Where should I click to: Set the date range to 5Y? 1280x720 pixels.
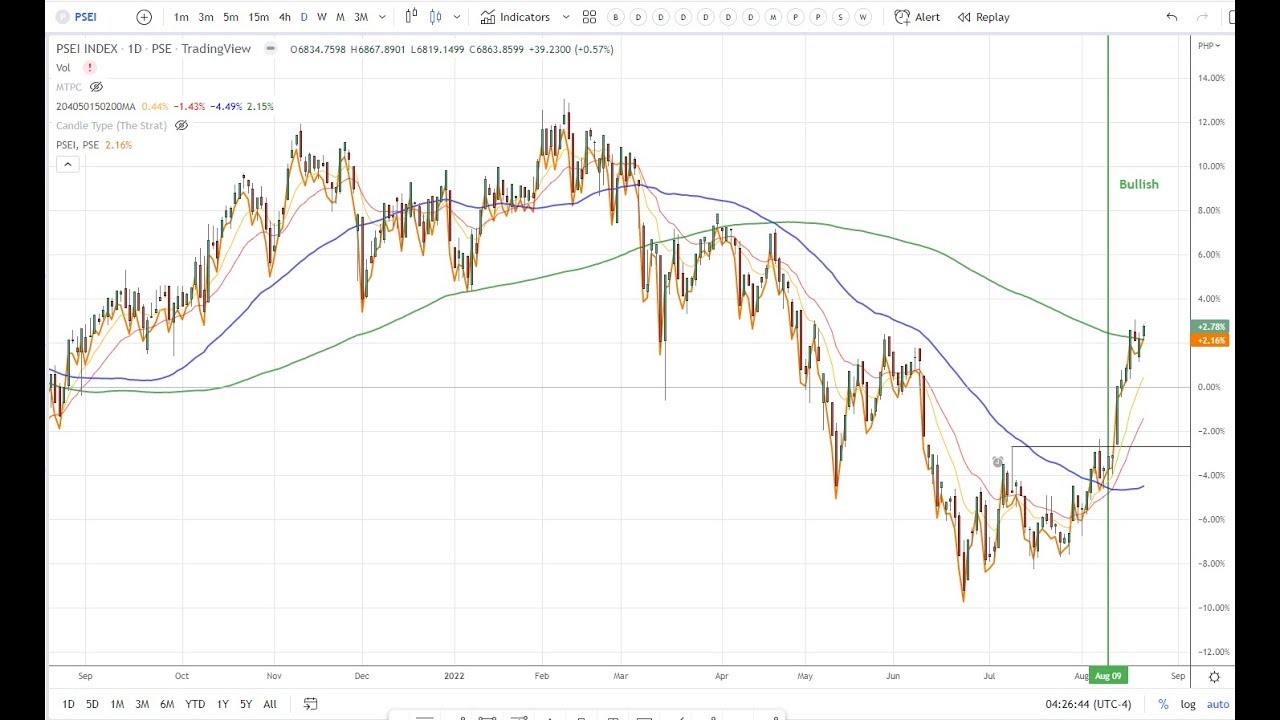pyautogui.click(x=246, y=704)
